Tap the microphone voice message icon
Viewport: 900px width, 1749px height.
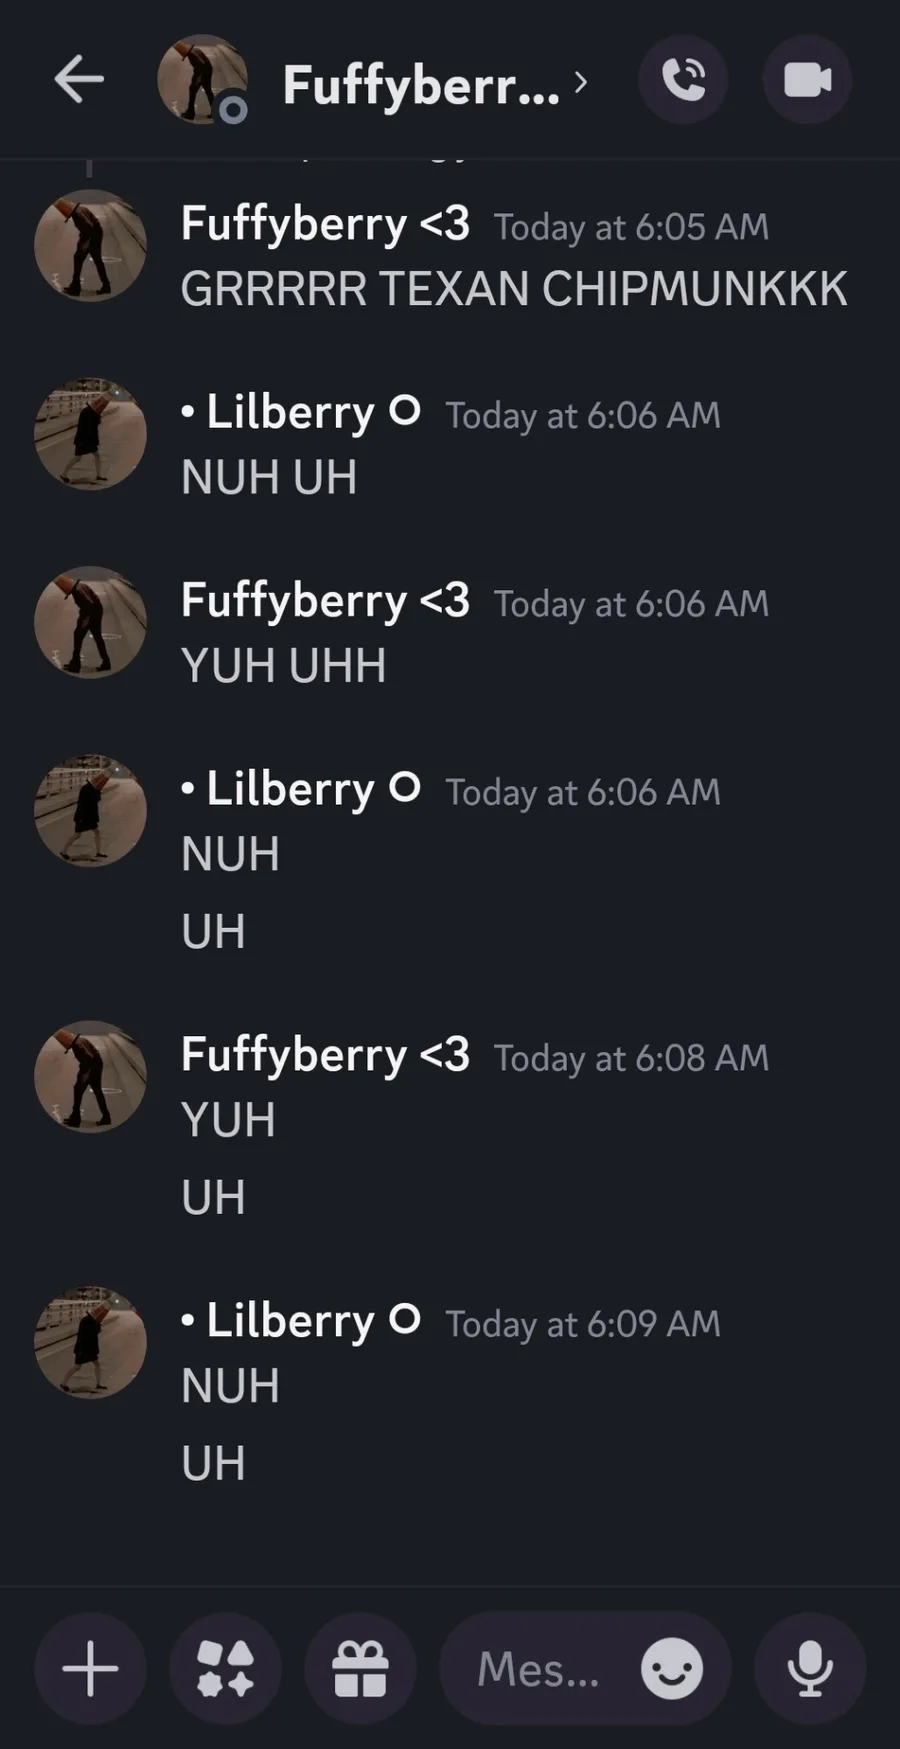[x=810, y=1668]
